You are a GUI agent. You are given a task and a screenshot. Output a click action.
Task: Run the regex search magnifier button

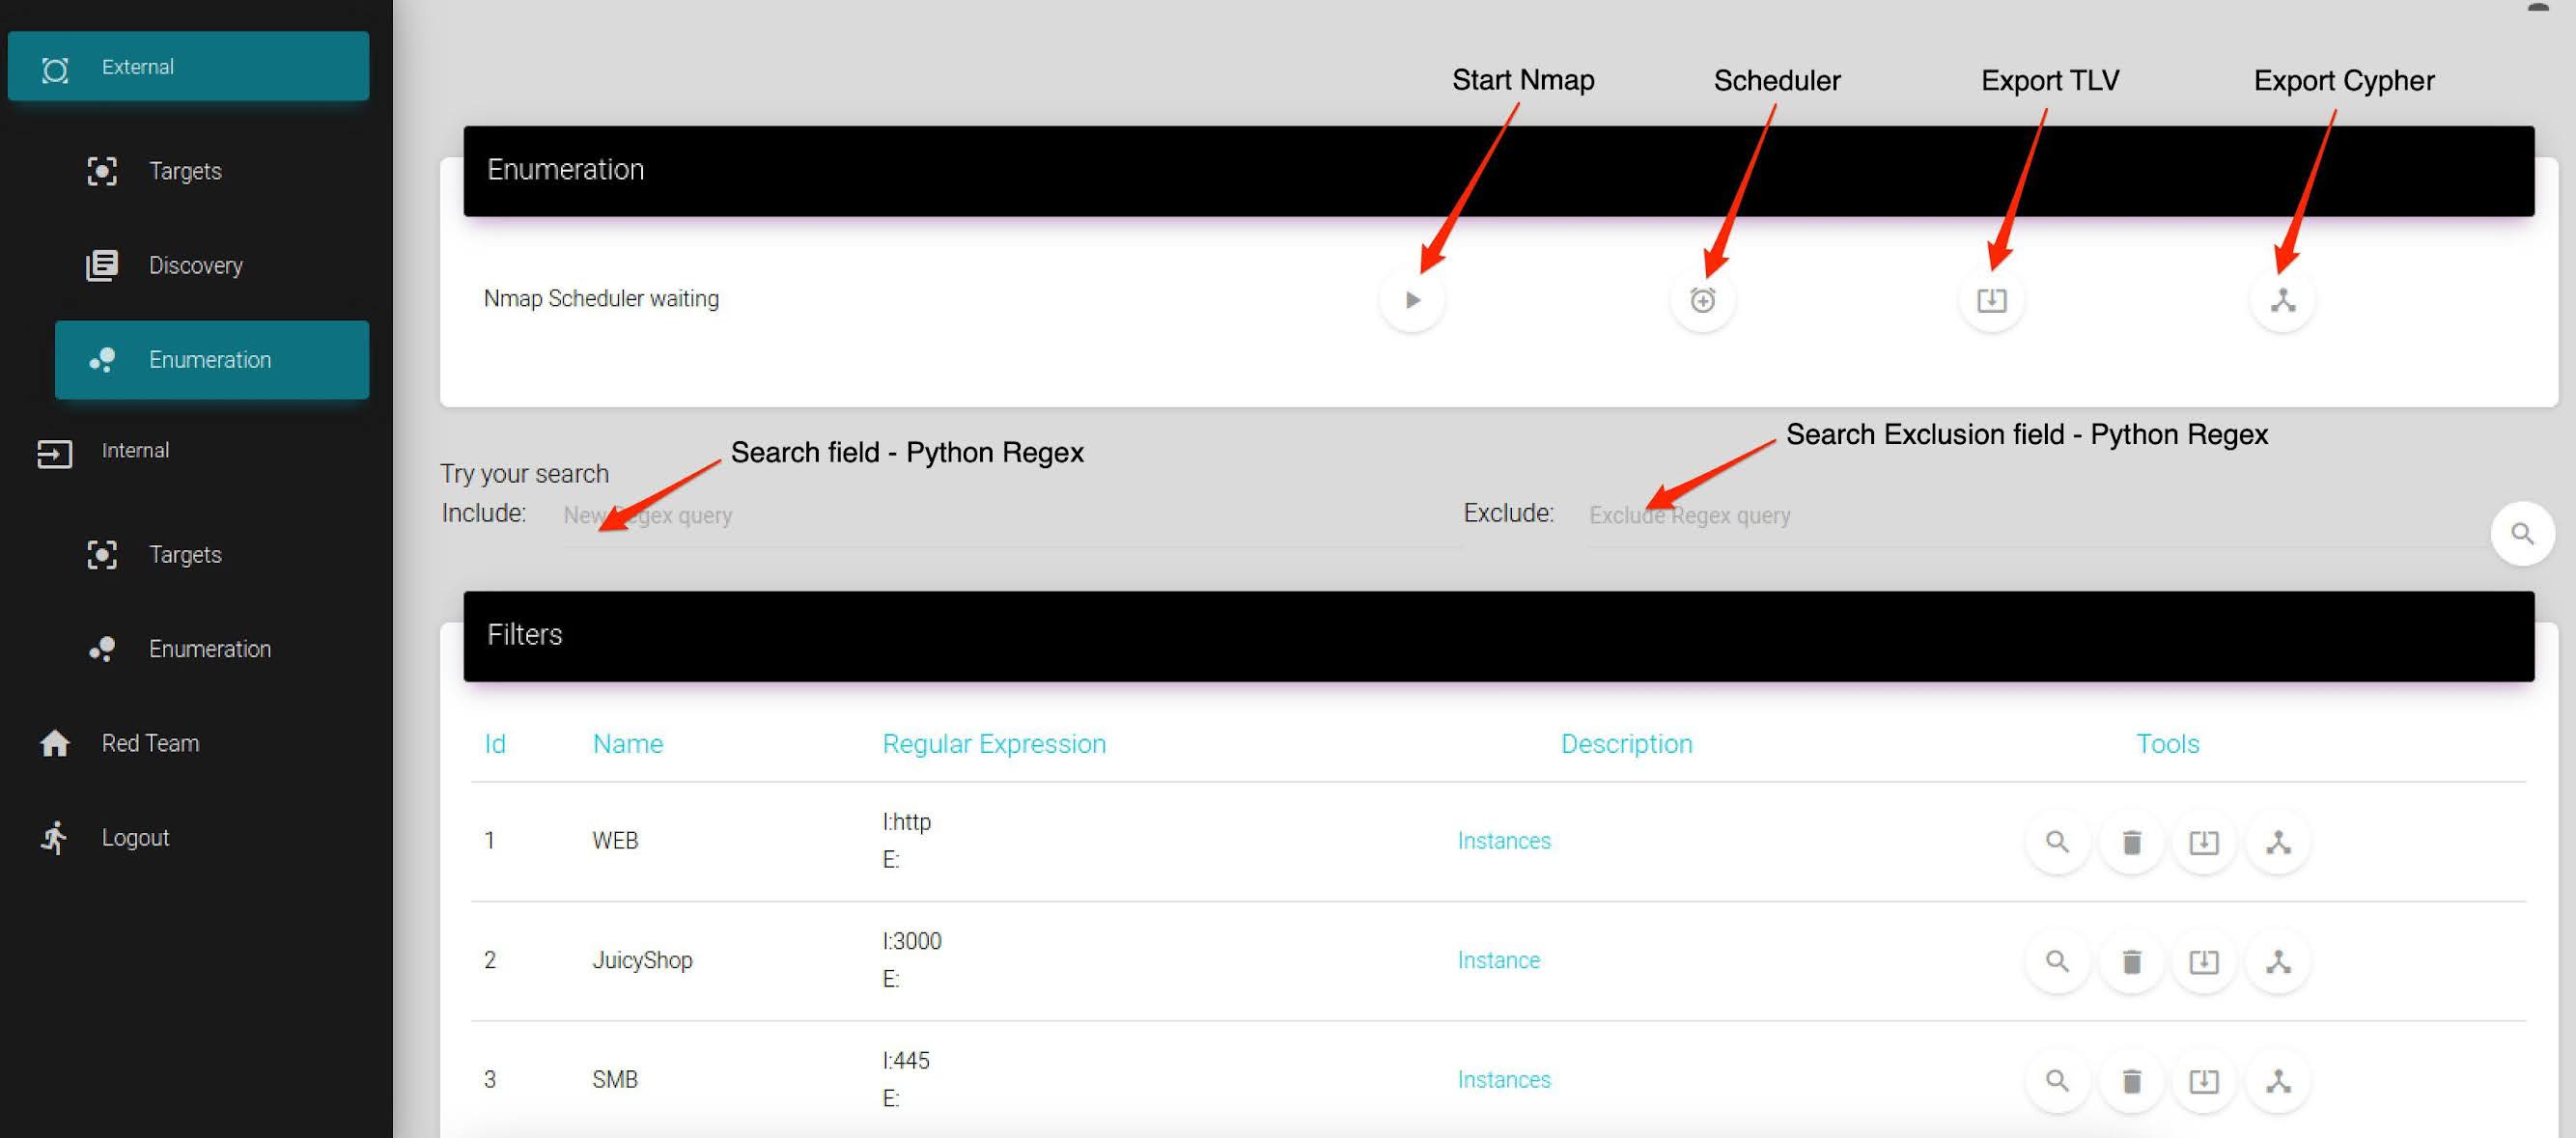tap(2521, 534)
